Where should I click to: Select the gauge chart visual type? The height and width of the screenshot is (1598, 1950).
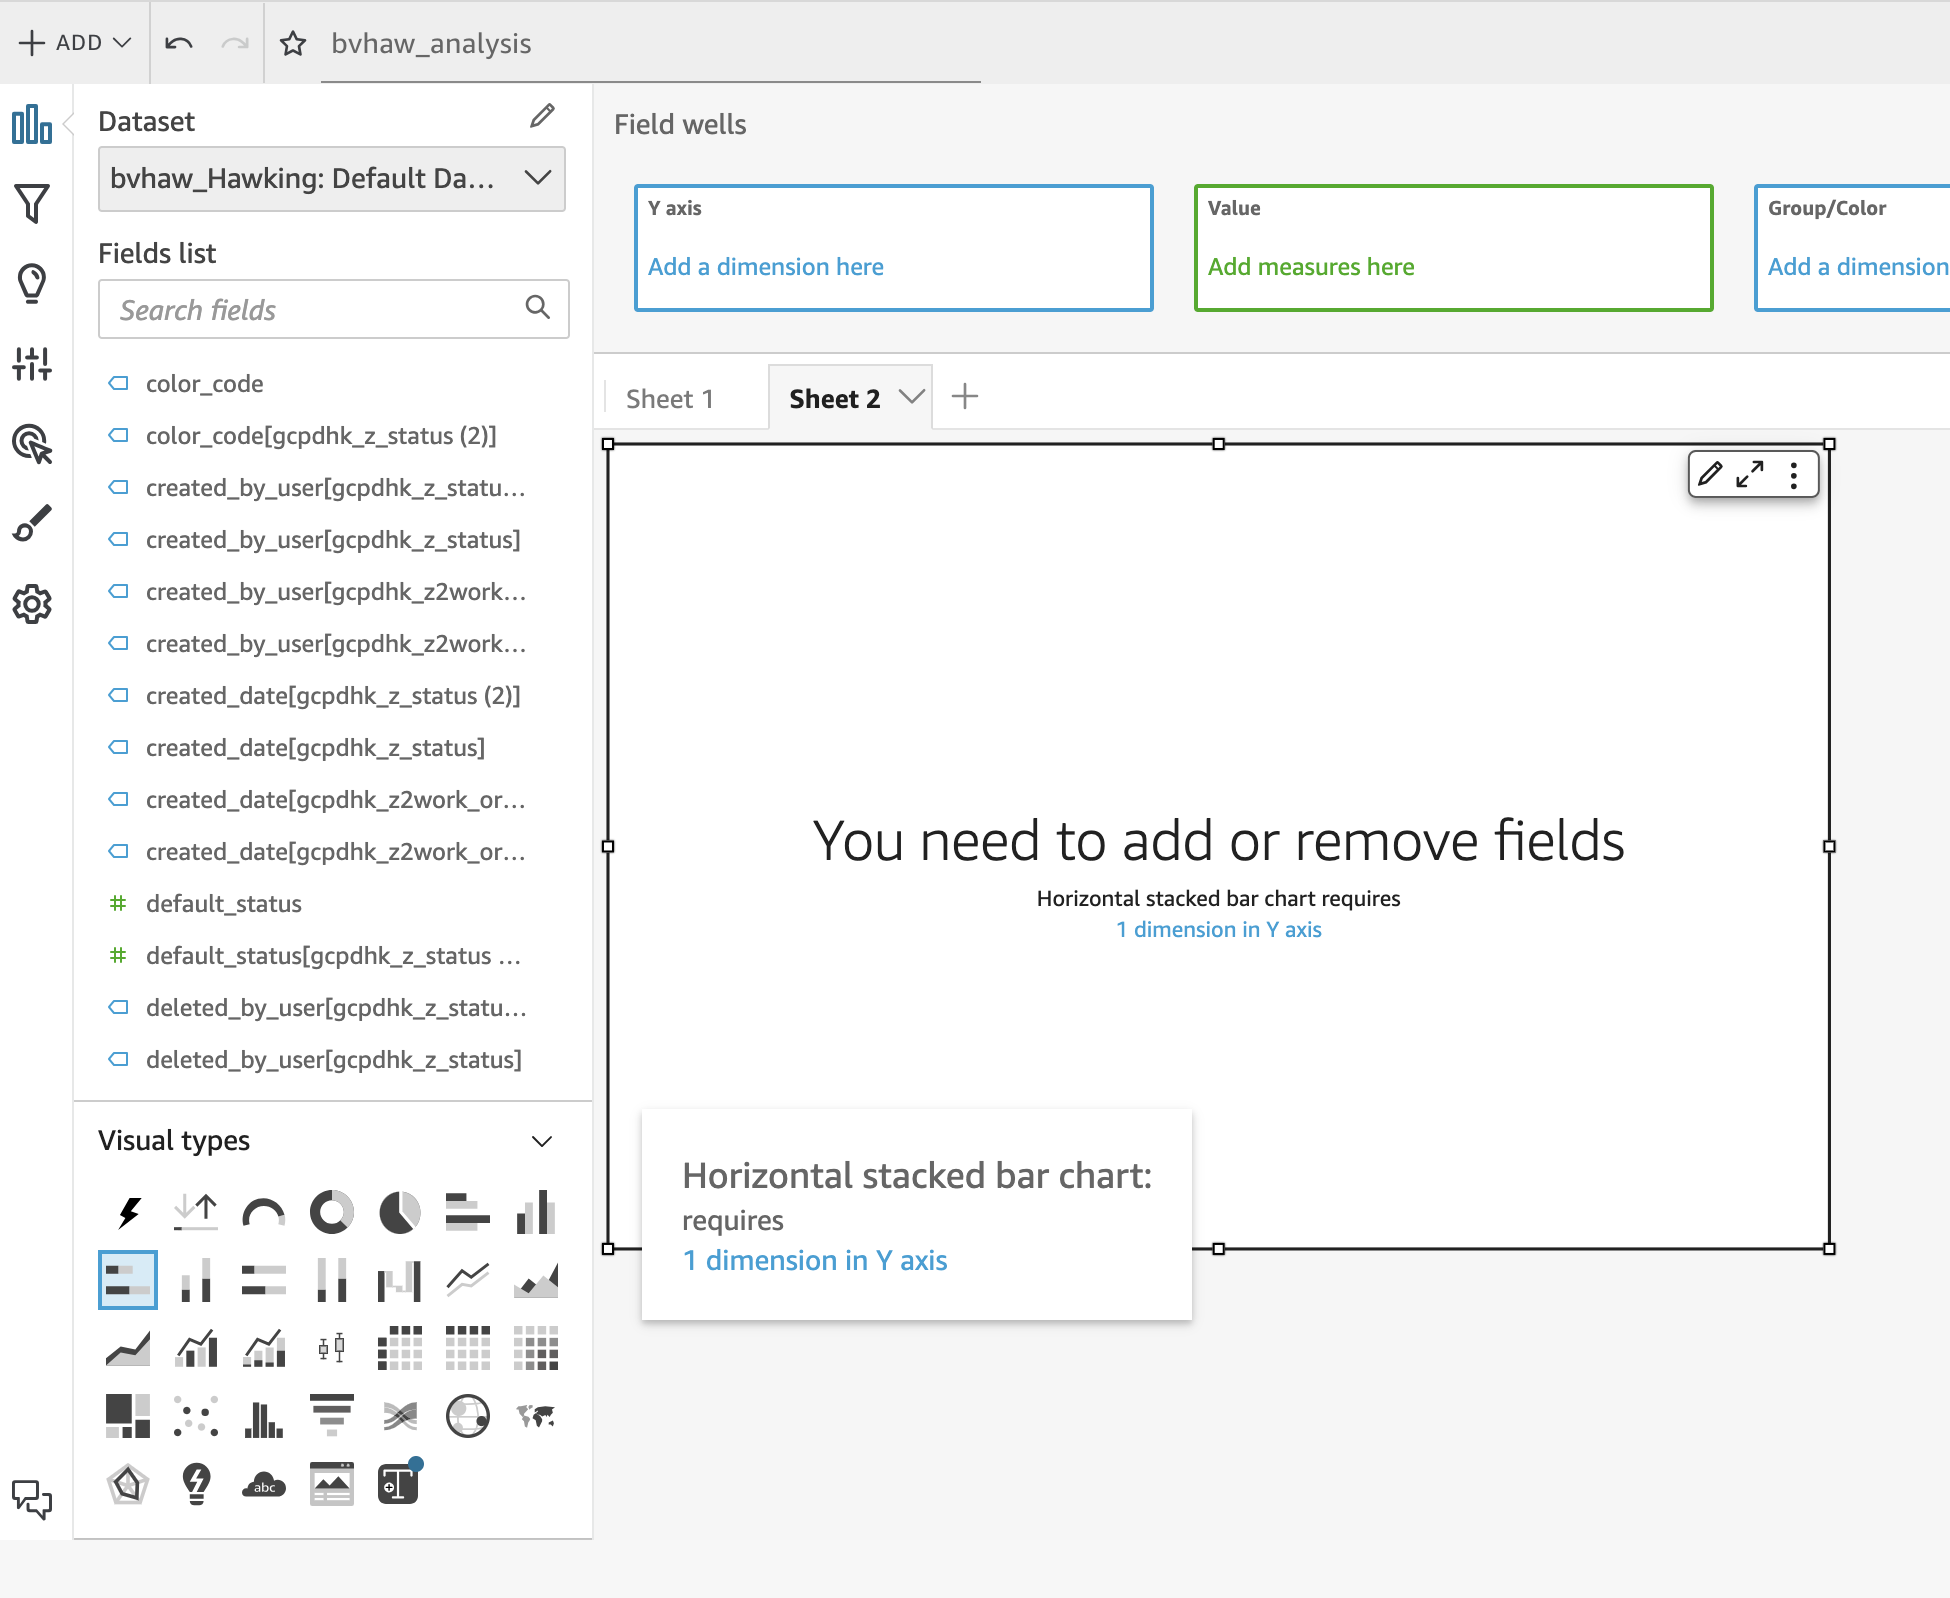(x=264, y=1213)
